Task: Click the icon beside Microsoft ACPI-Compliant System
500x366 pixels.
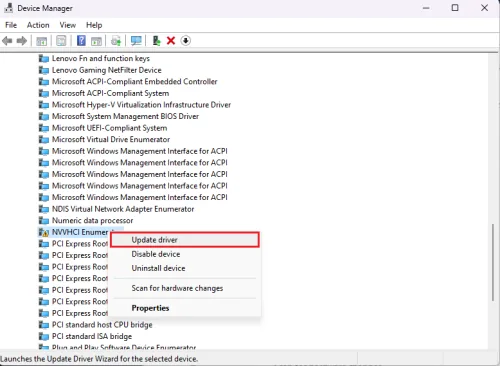Action: click(44, 93)
